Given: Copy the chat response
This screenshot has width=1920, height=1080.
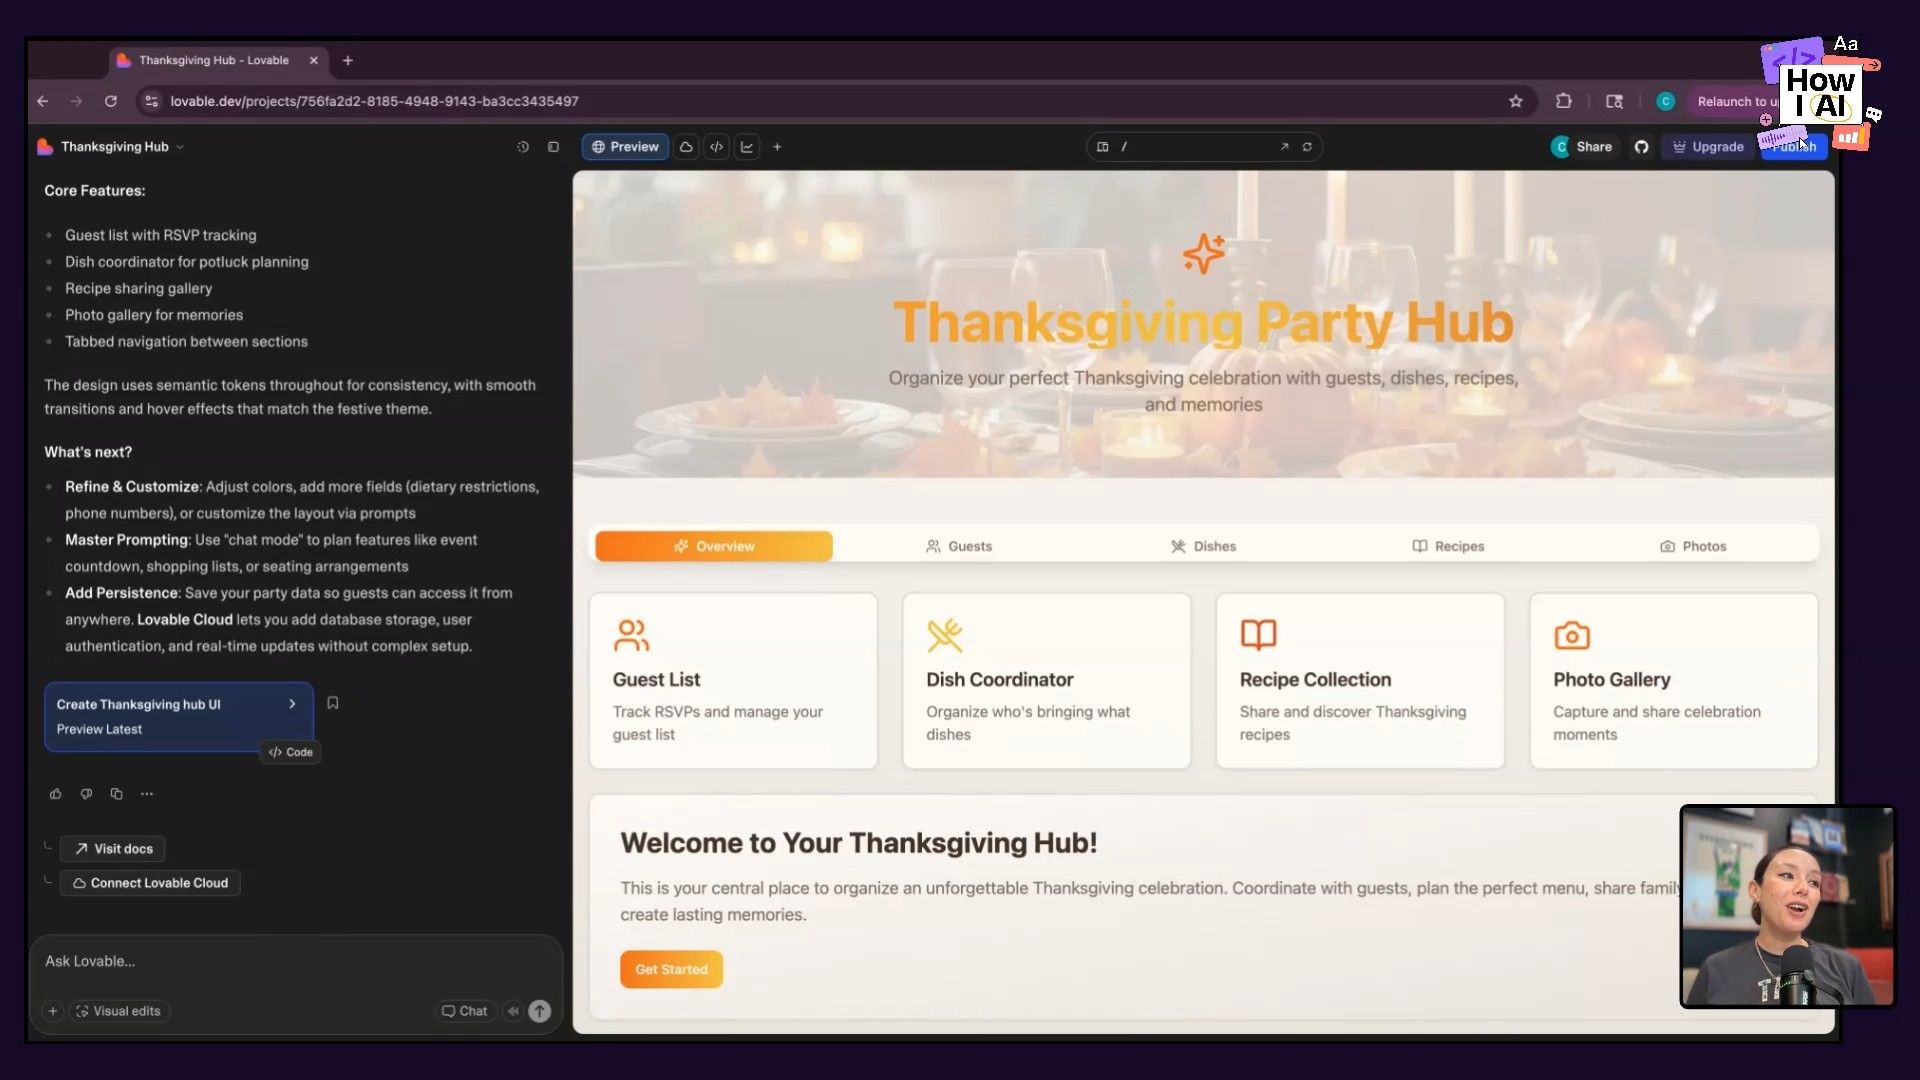Looking at the screenshot, I should [x=117, y=794].
